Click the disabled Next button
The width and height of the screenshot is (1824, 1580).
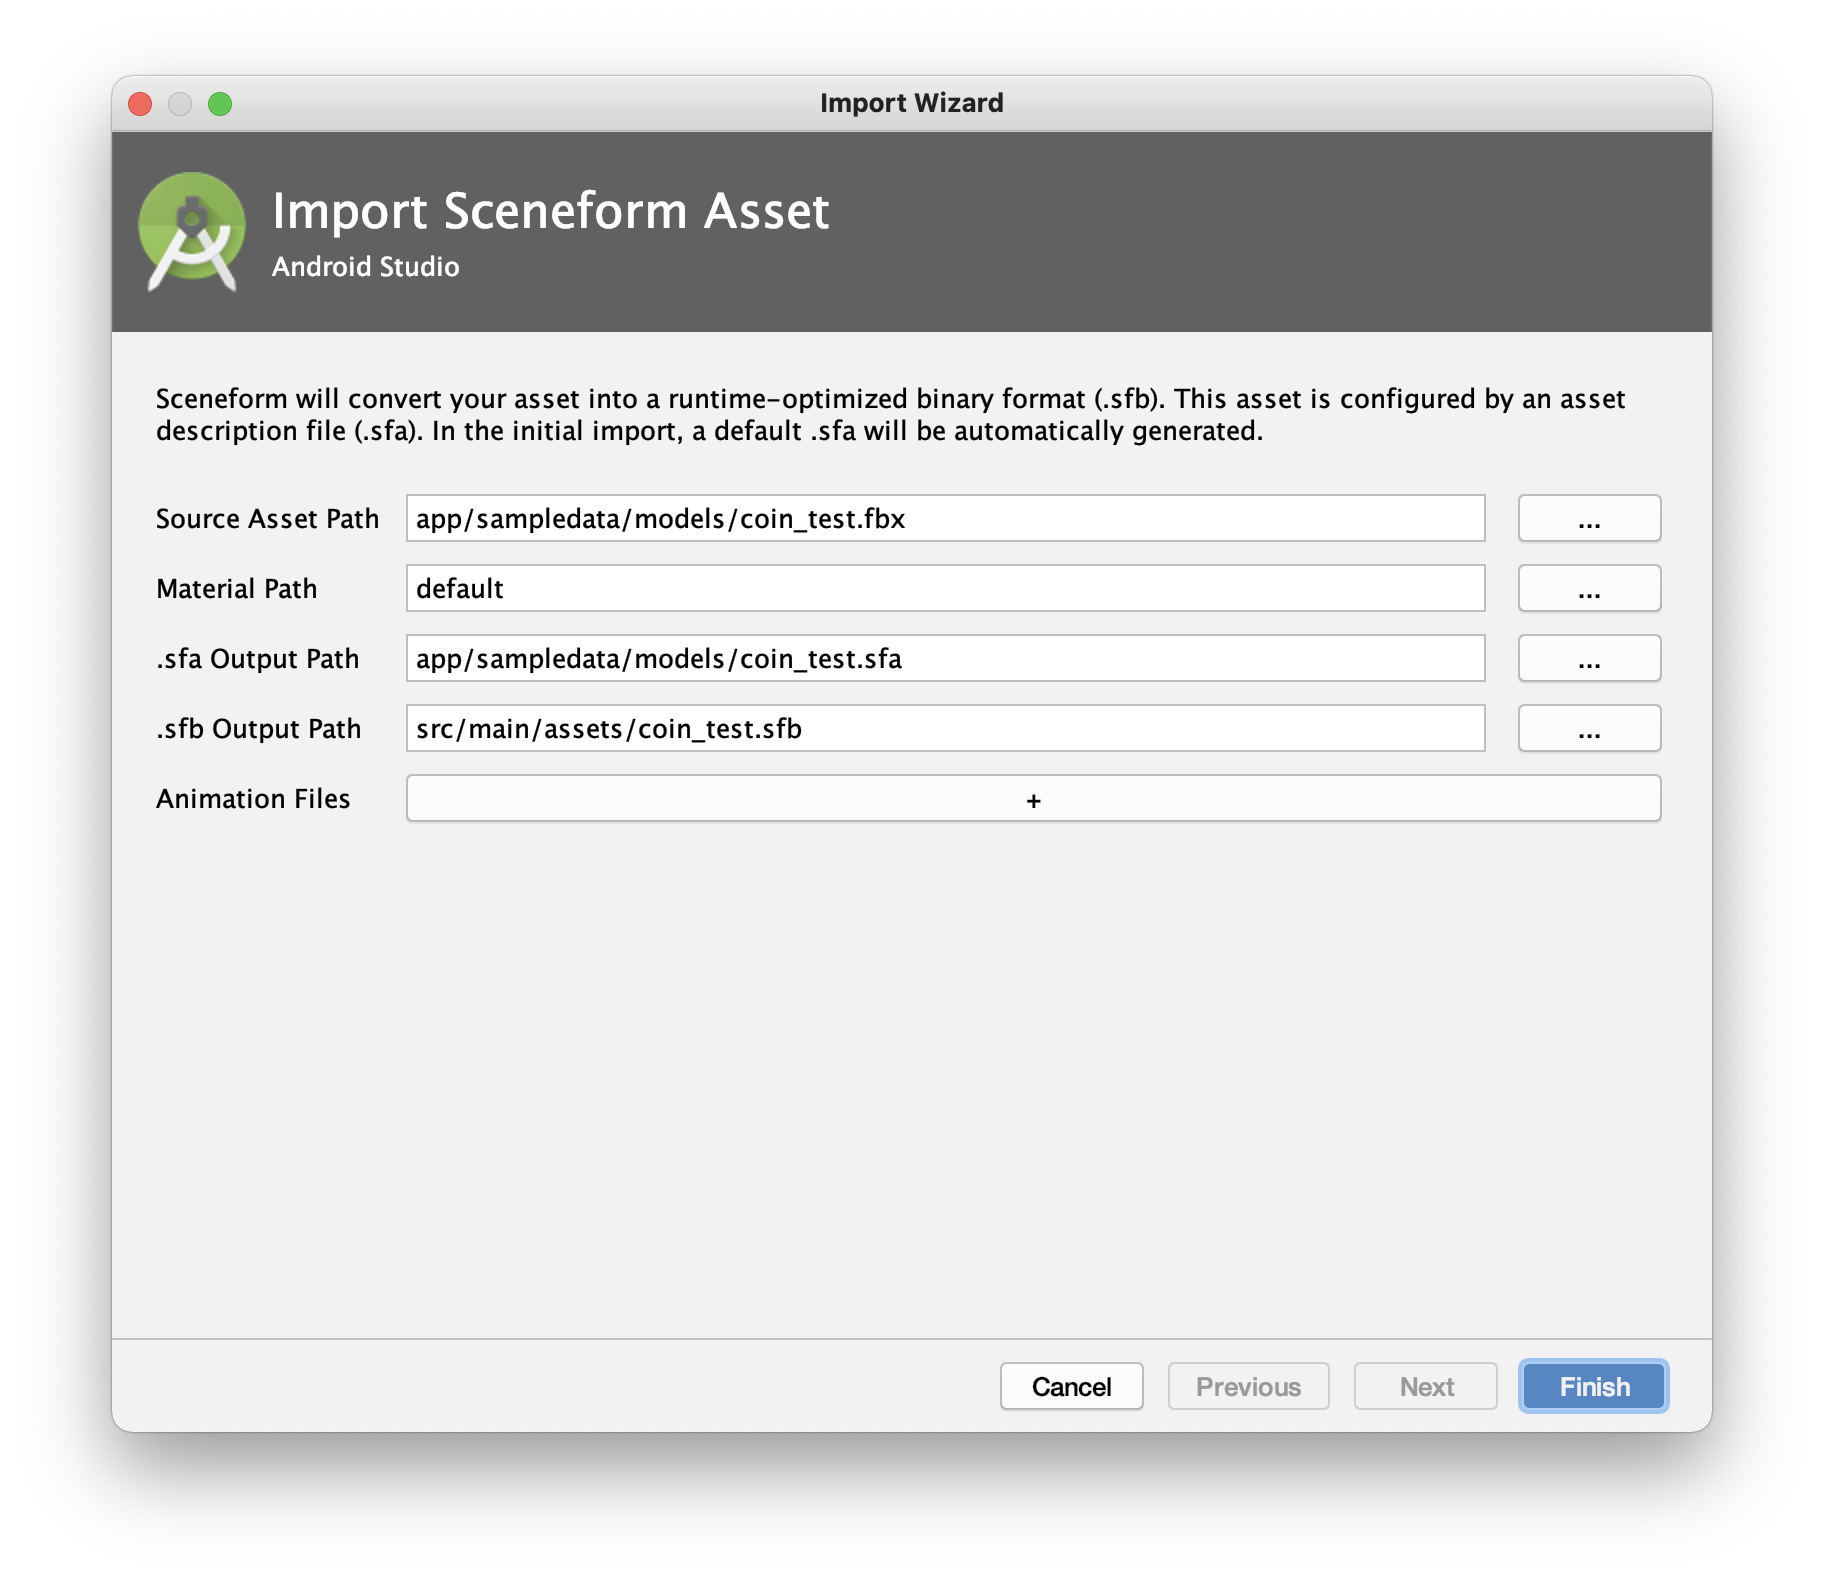pyautogui.click(x=1426, y=1386)
